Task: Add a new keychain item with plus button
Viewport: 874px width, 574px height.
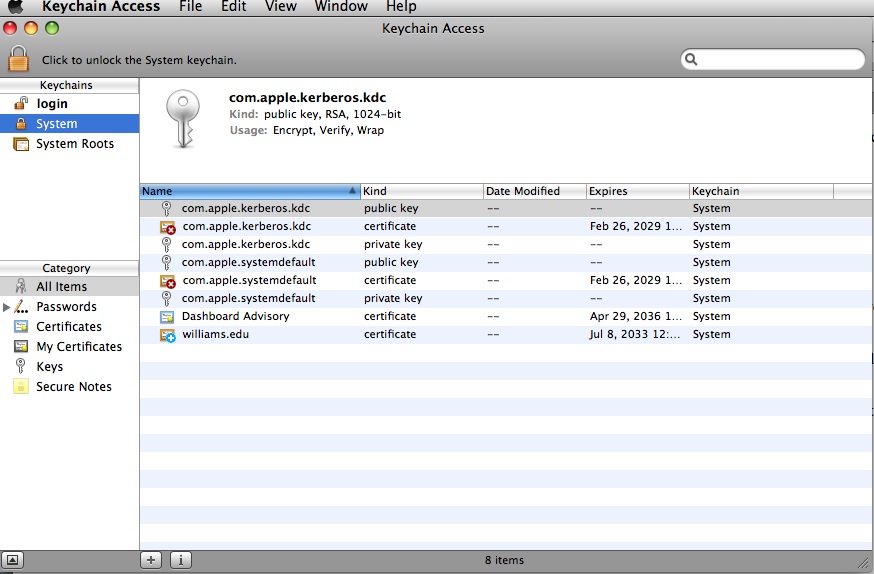Action: [150, 560]
